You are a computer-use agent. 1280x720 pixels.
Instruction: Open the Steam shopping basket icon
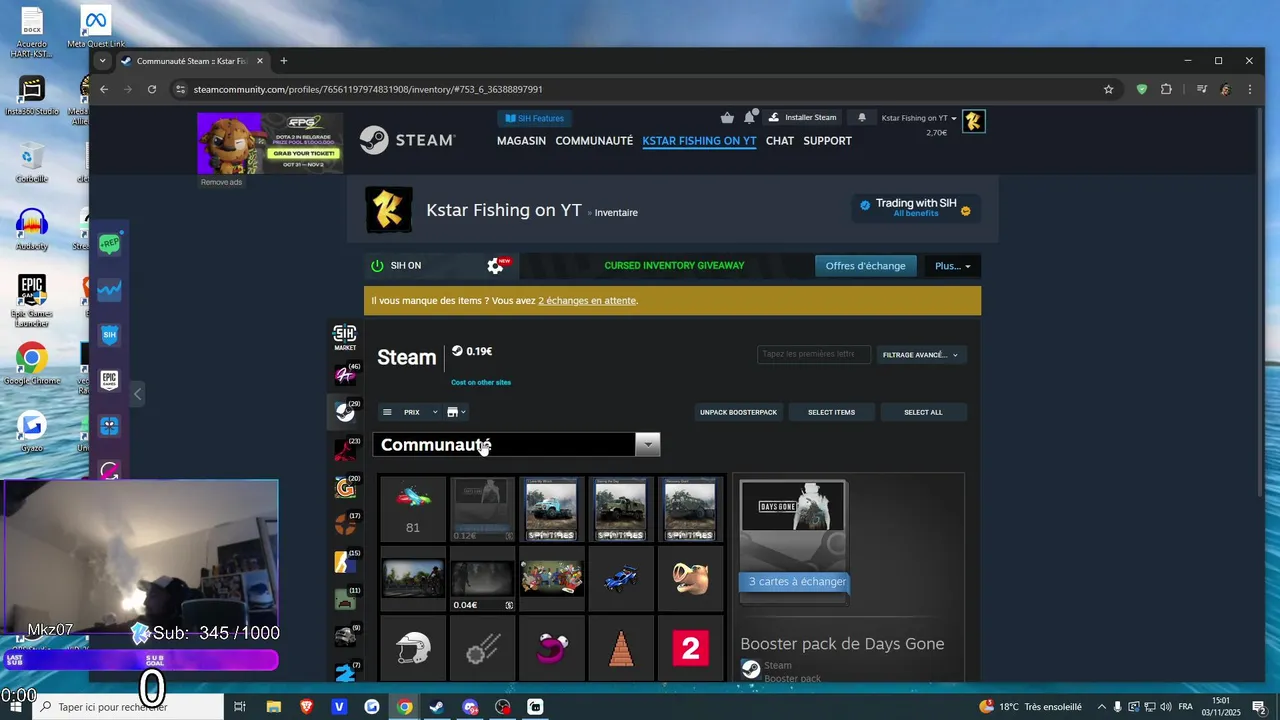pos(727,118)
